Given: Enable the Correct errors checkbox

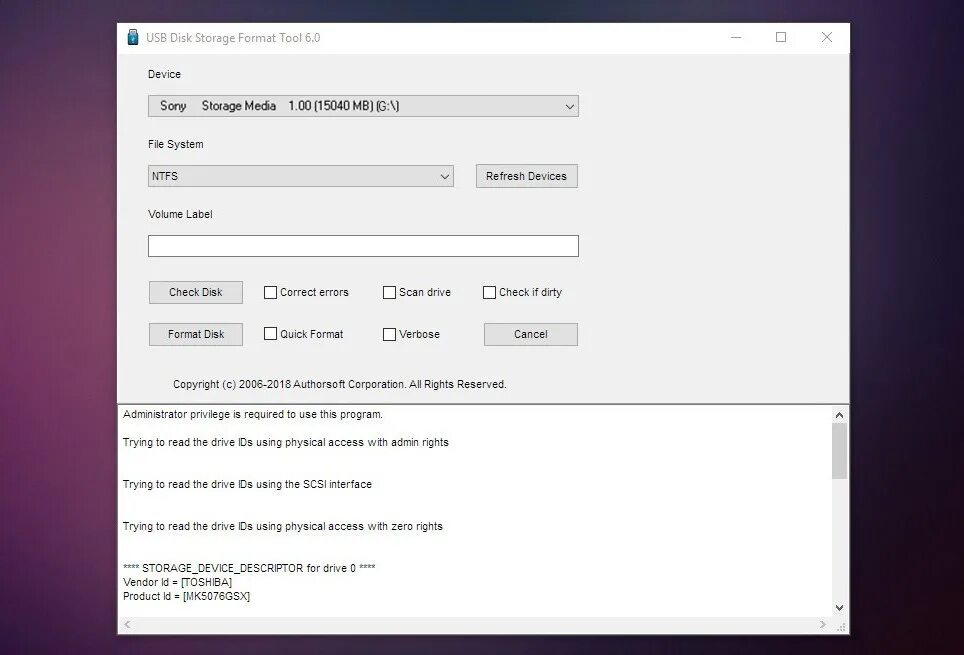Looking at the screenshot, I should pos(270,292).
